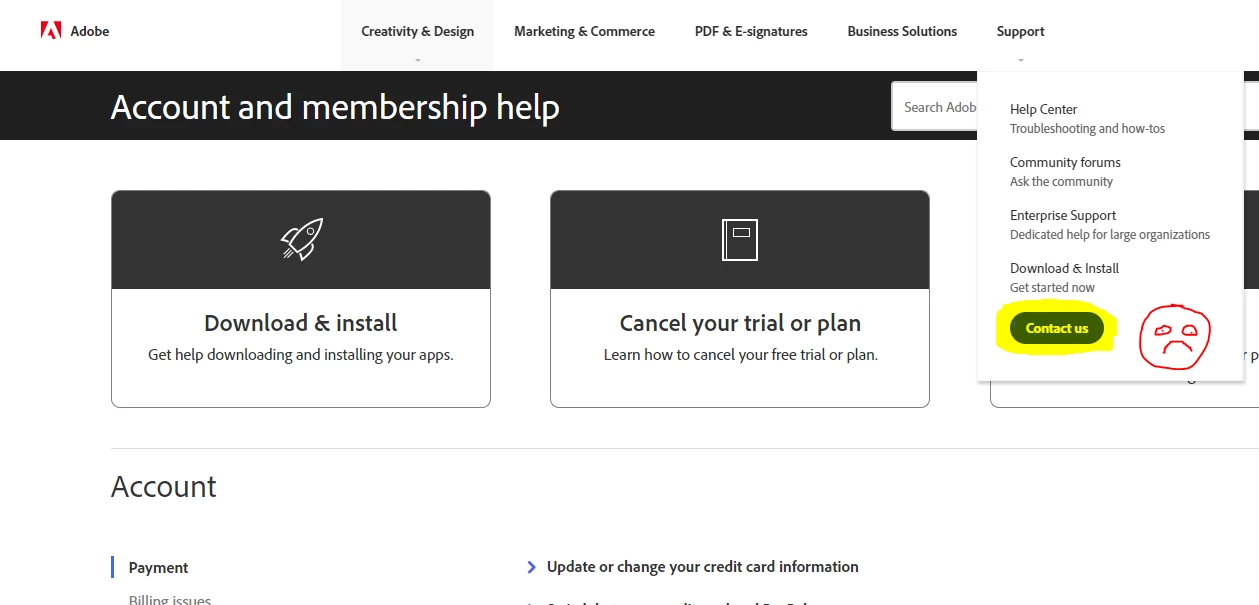The width and height of the screenshot is (1259, 605).
Task: Open Enterprise Support link
Action: (x=1063, y=215)
